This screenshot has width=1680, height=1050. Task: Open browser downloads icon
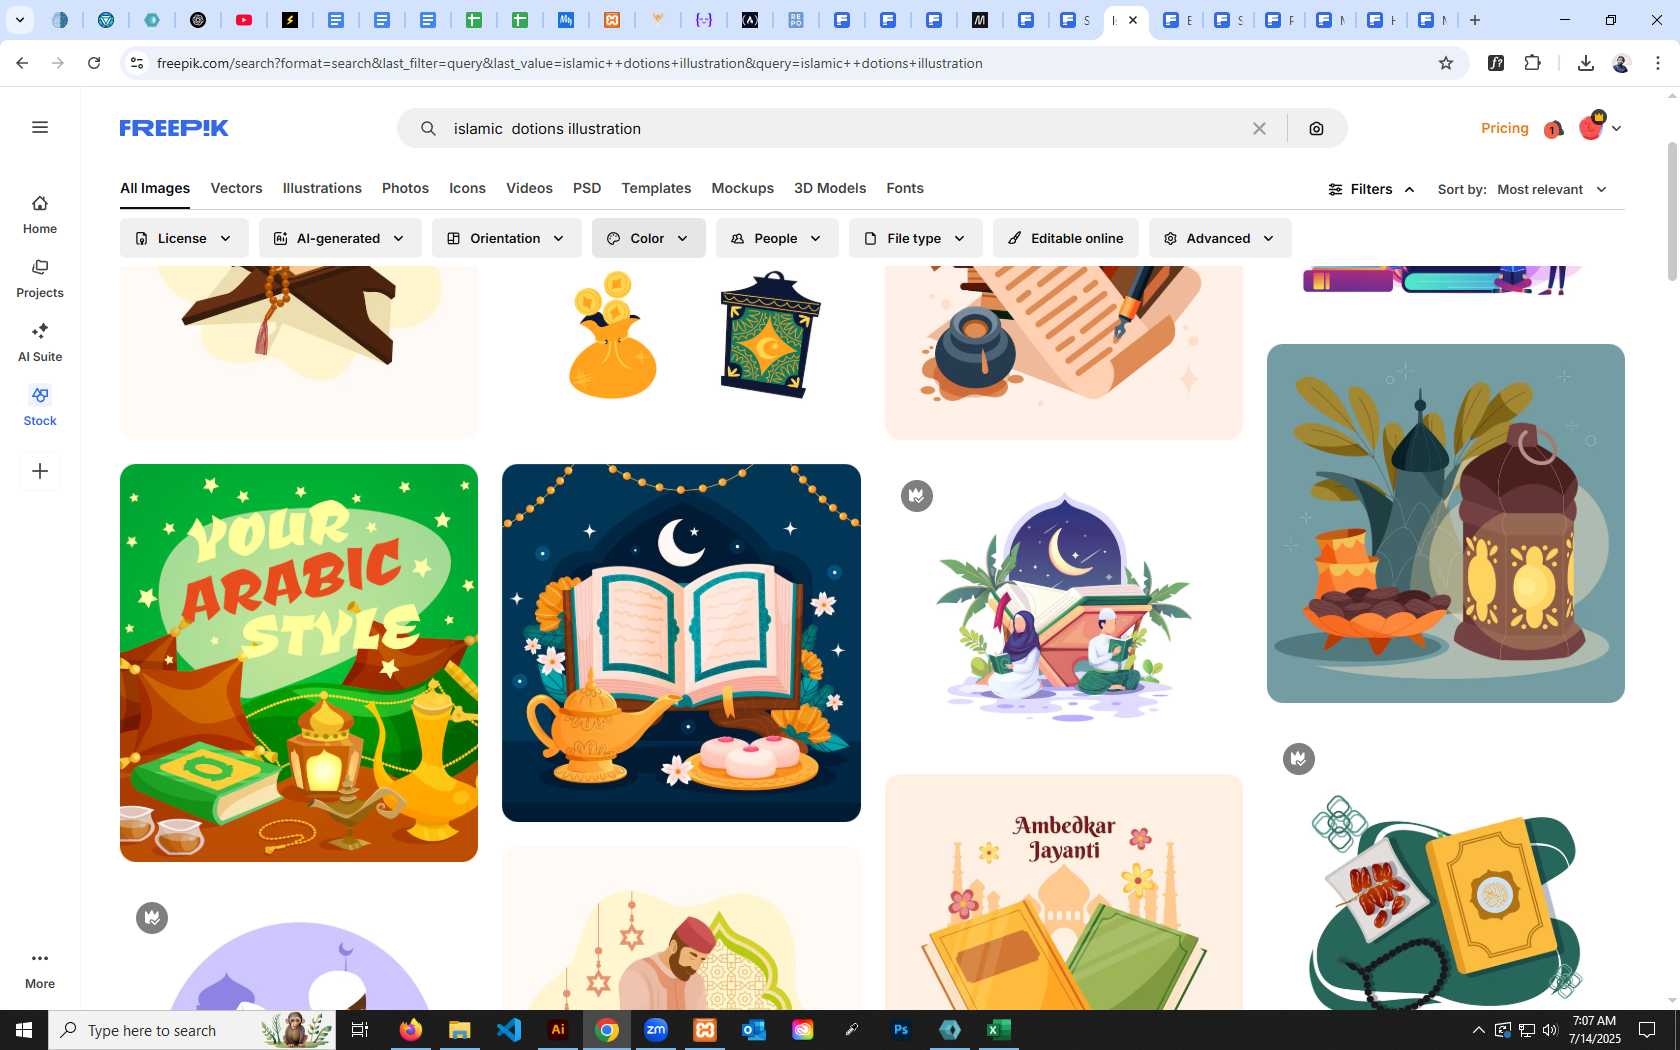[1585, 63]
